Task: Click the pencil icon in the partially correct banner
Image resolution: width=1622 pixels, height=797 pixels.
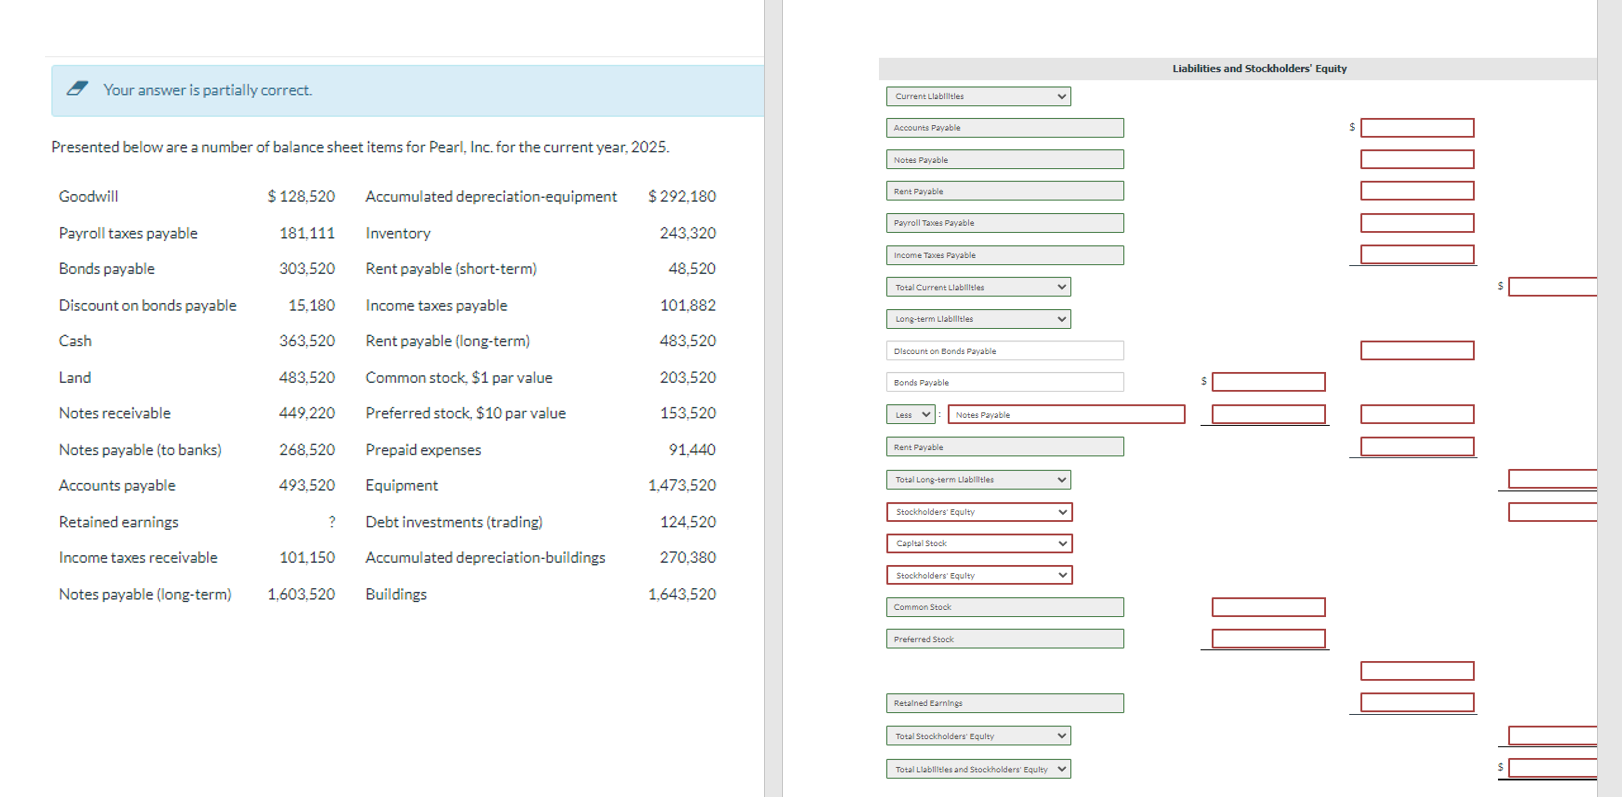Action: pyautogui.click(x=77, y=89)
